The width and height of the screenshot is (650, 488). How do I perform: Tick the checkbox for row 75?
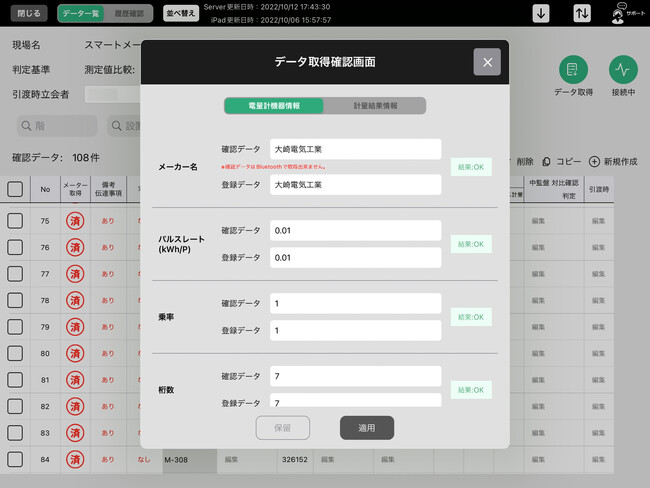[x=15, y=221]
